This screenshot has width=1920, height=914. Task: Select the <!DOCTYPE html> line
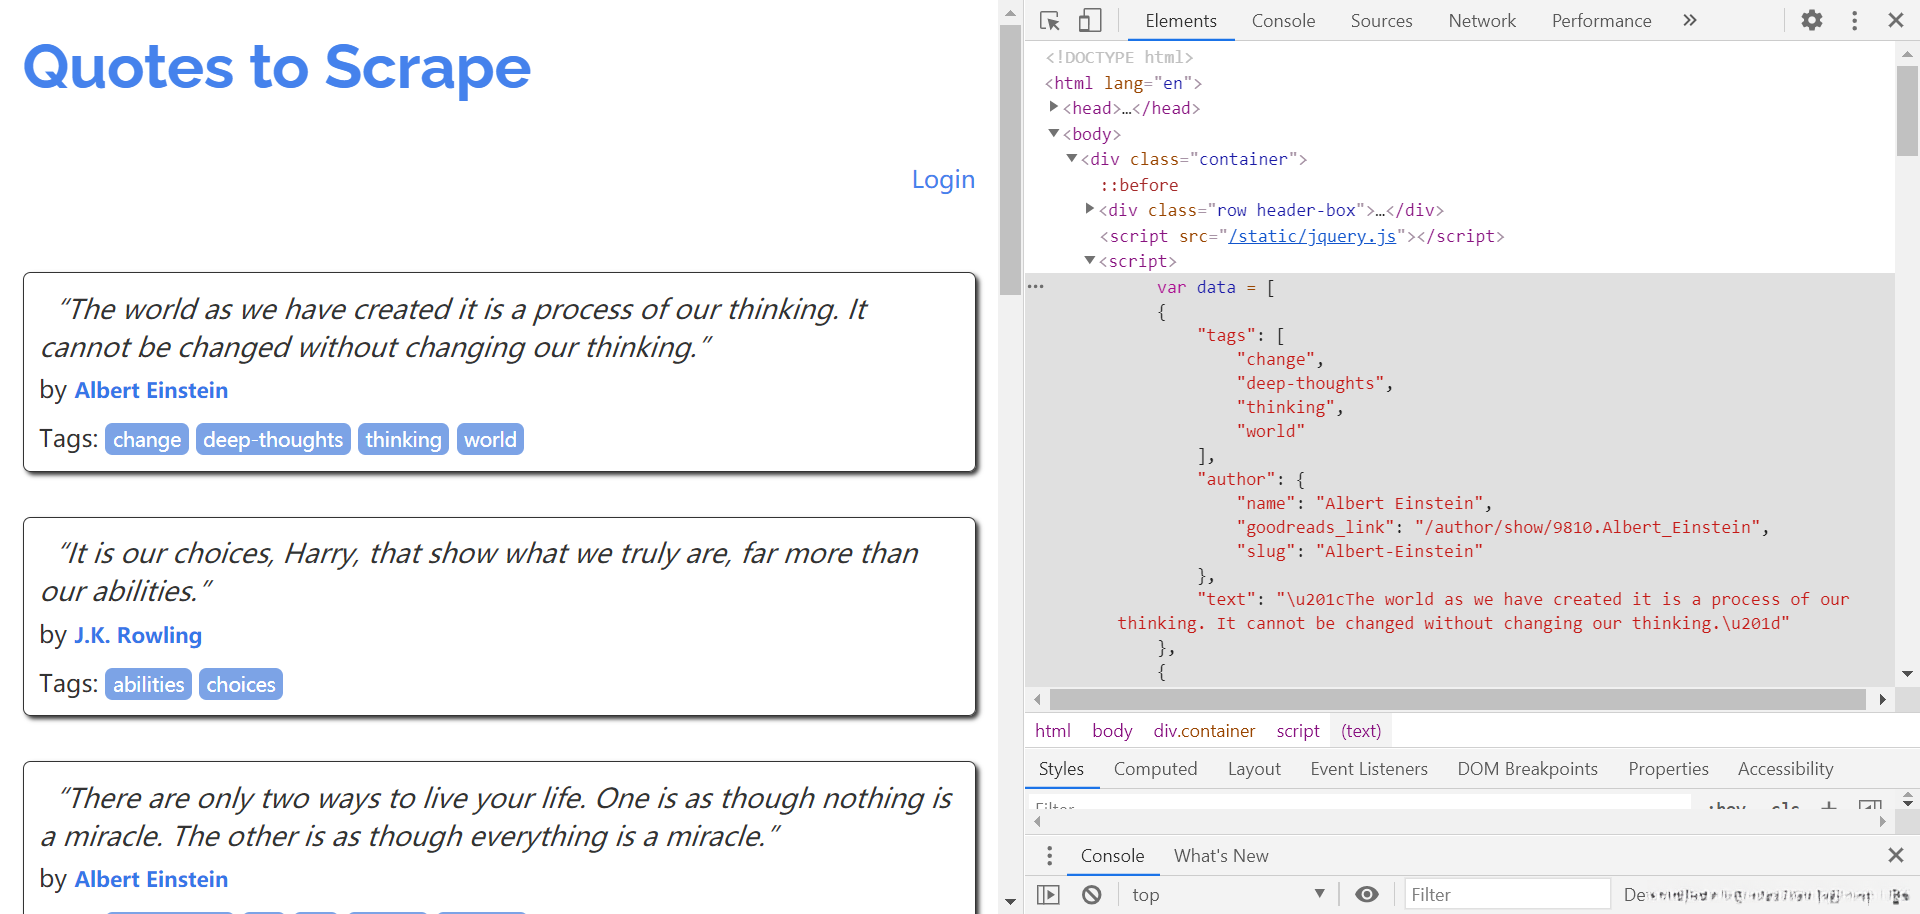[x=1119, y=58]
